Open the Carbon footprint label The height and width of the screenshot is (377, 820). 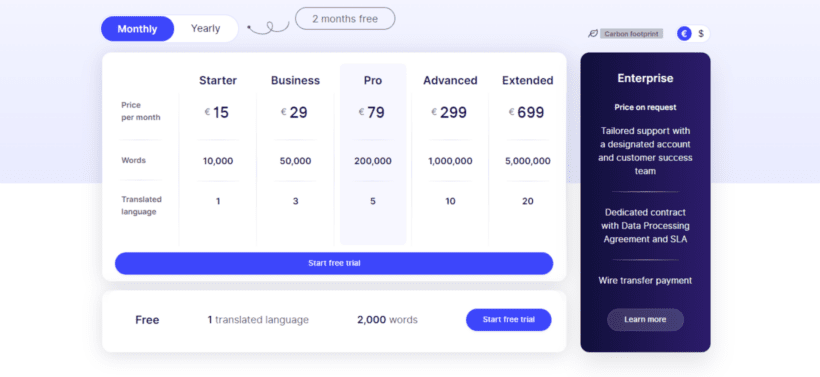[631, 34]
